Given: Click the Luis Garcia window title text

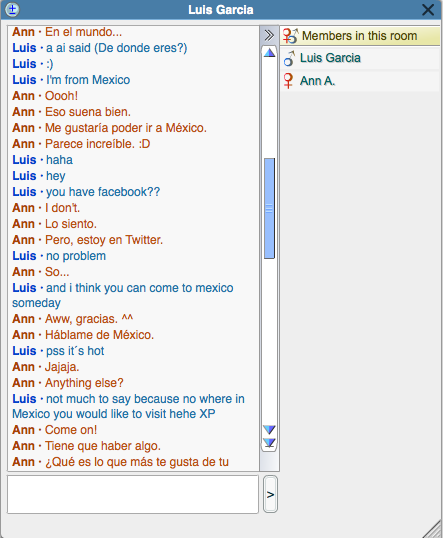Looking at the screenshot, I should click(x=221, y=10).
